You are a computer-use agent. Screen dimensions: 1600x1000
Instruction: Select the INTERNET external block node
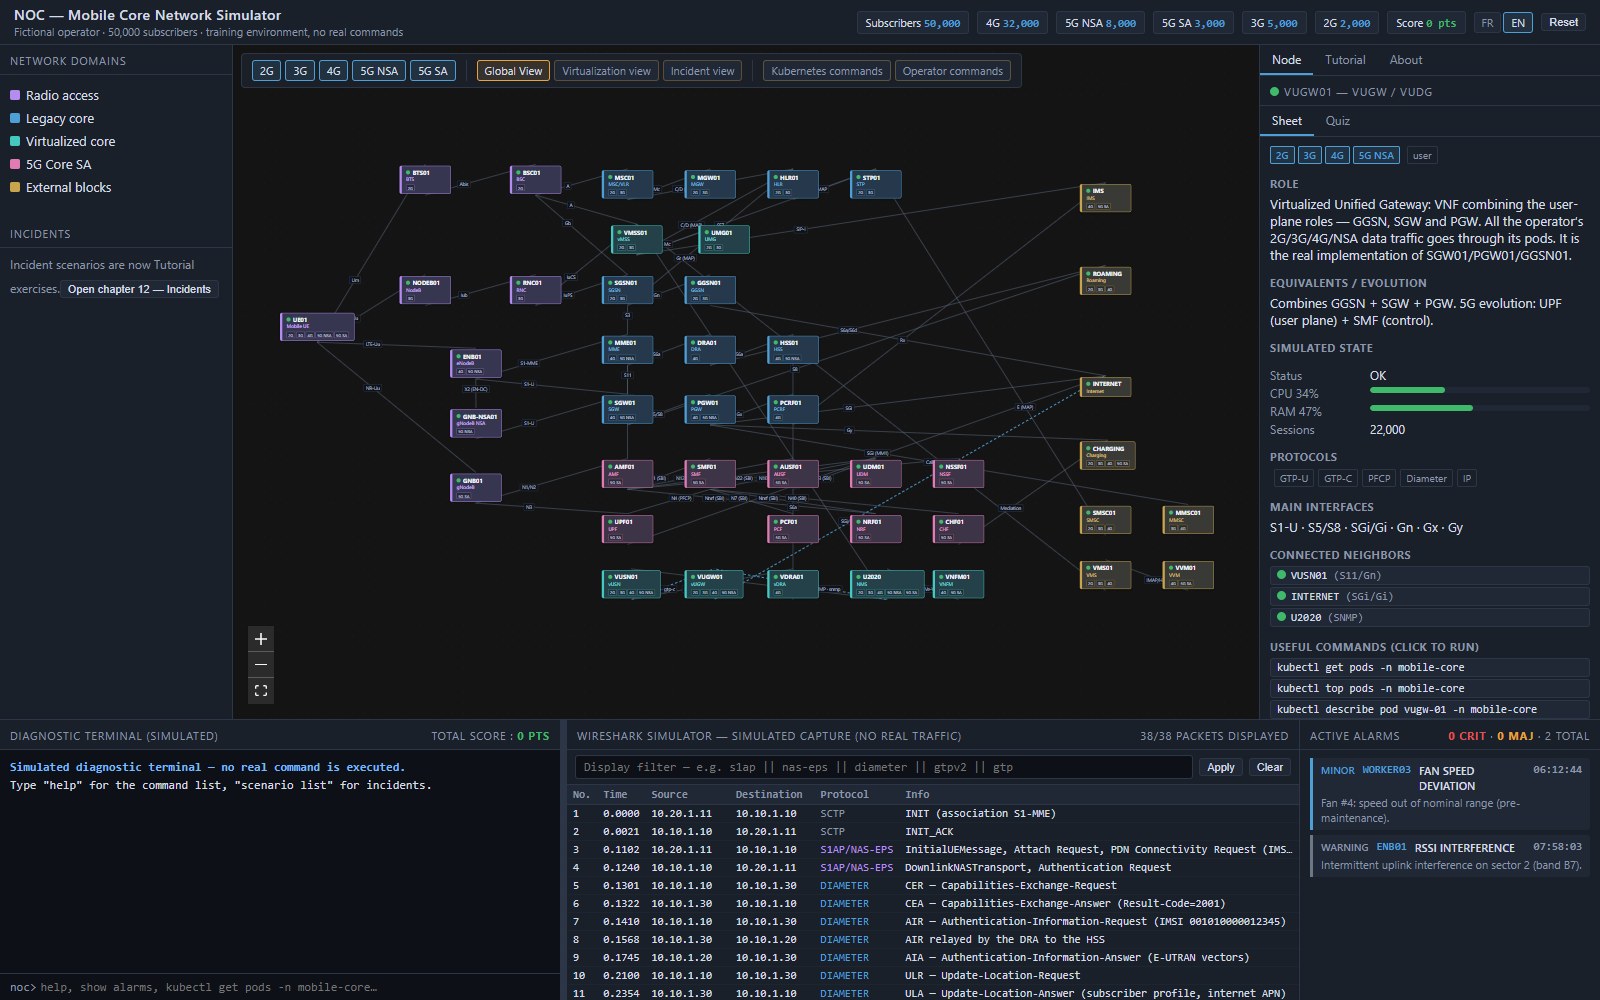[1105, 387]
